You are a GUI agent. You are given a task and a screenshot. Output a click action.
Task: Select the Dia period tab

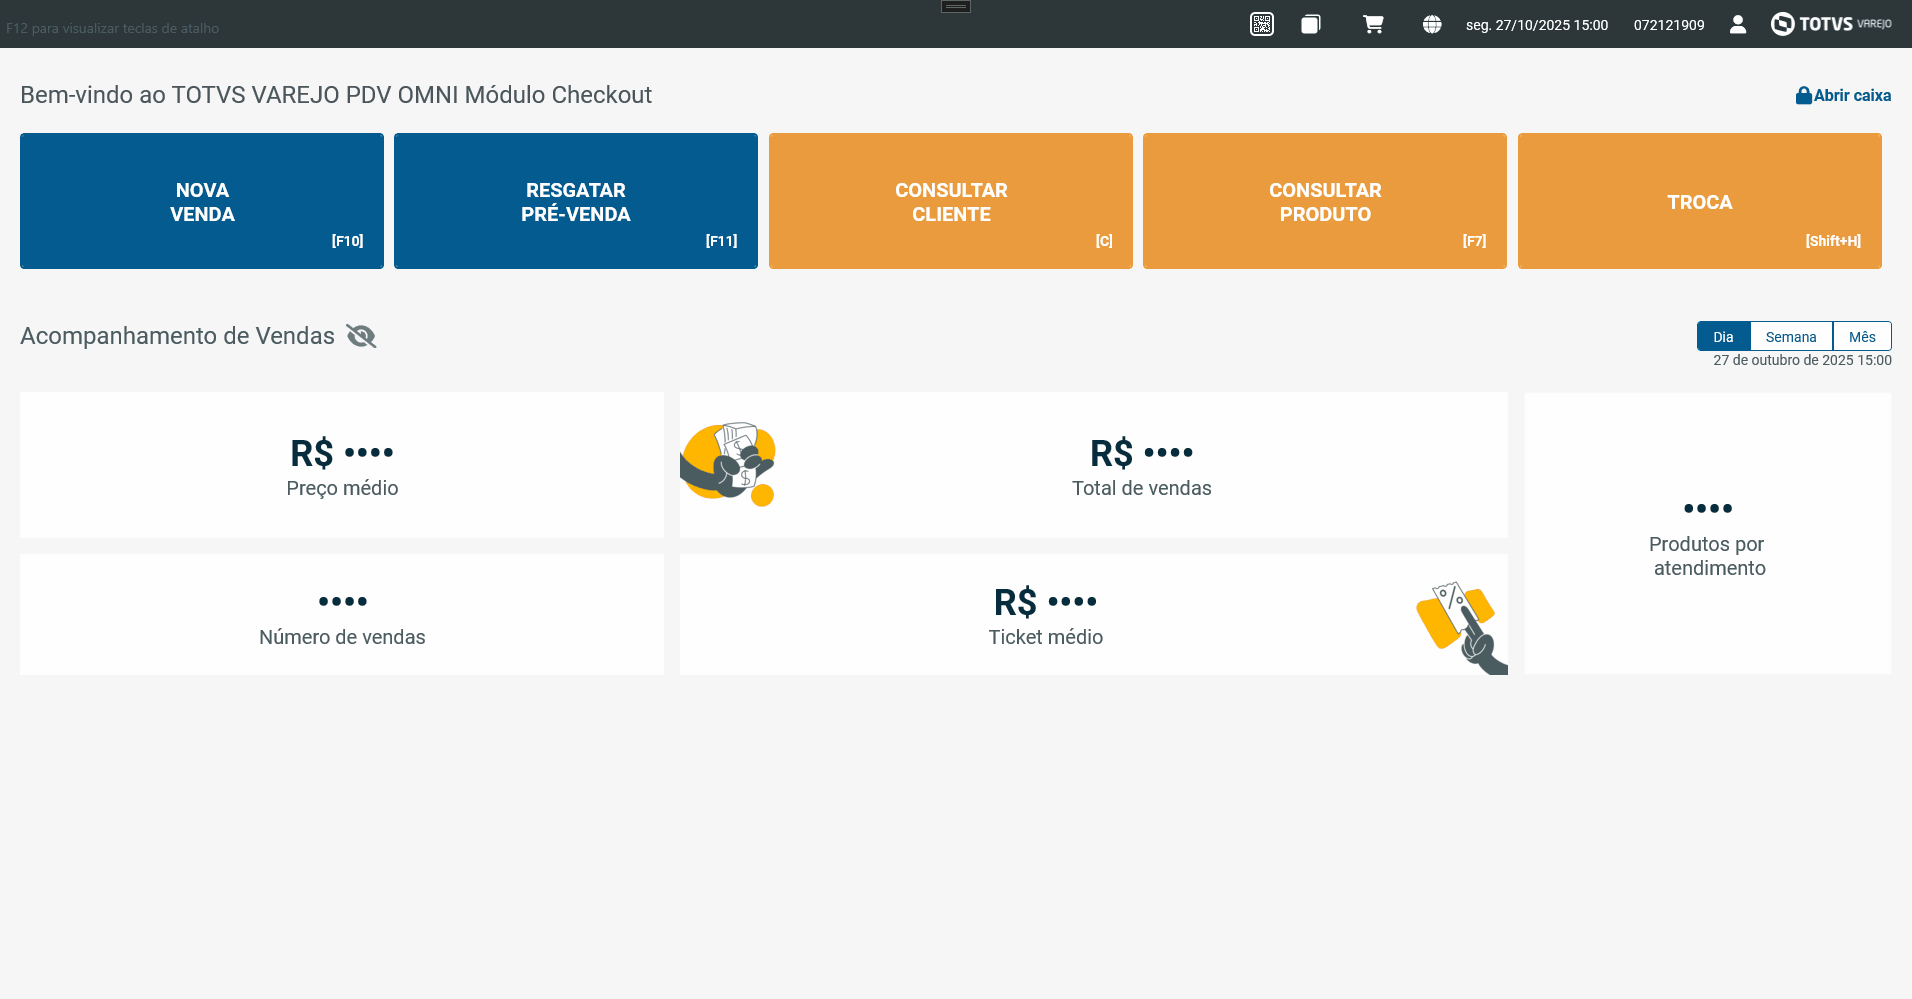click(1723, 337)
